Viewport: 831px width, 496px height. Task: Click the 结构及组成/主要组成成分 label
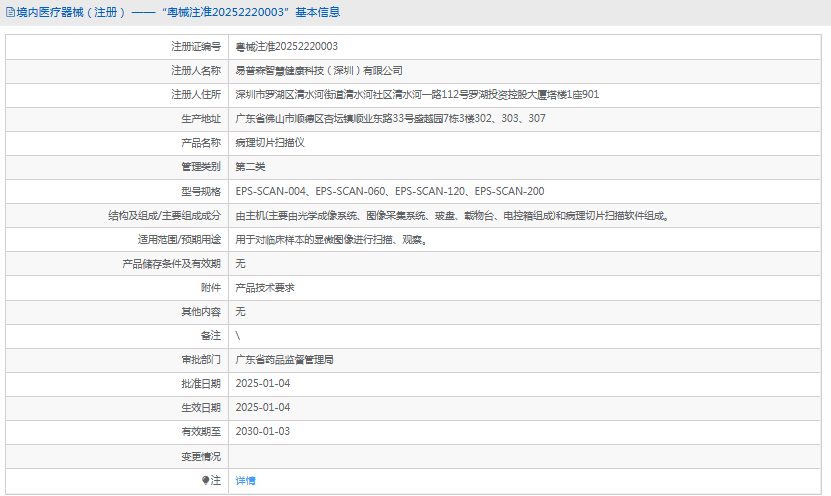[164, 216]
